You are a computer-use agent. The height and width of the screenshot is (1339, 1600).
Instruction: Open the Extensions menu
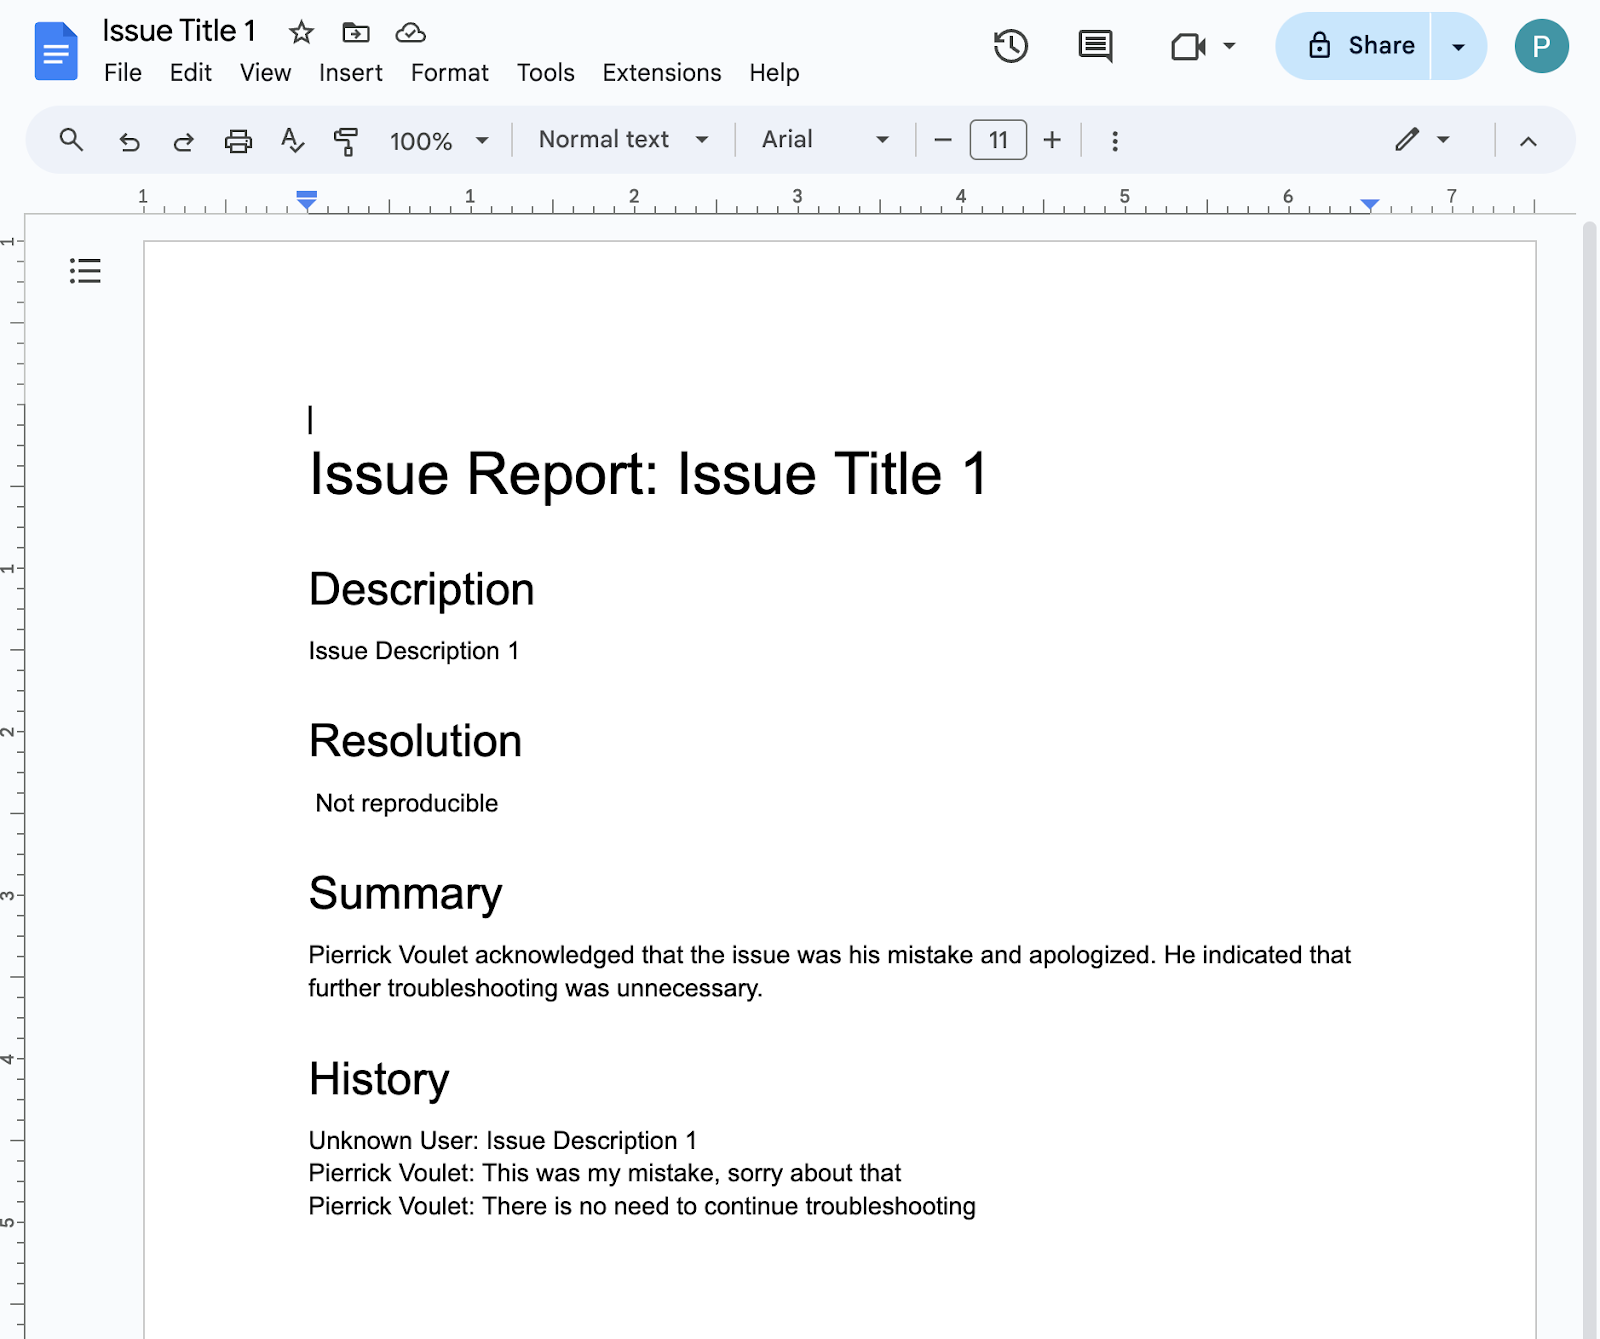pos(661,73)
